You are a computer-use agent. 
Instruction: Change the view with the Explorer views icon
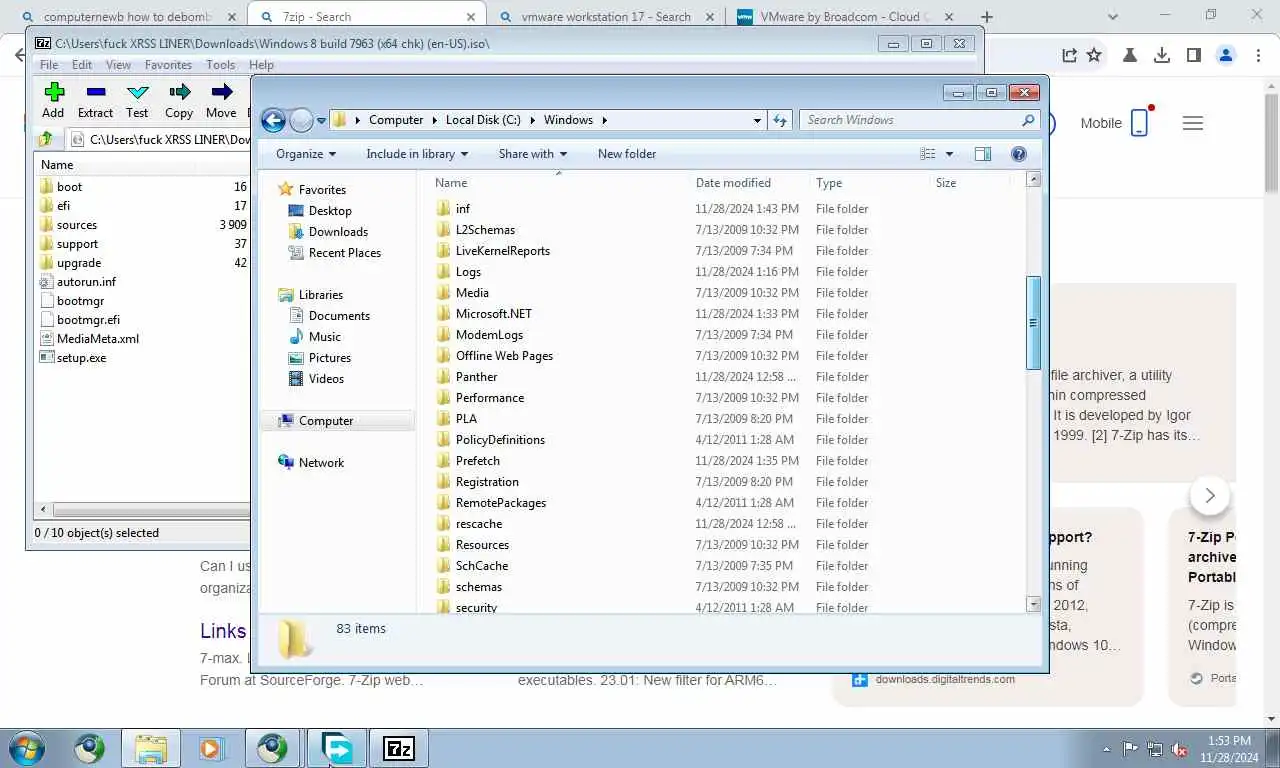pos(928,154)
